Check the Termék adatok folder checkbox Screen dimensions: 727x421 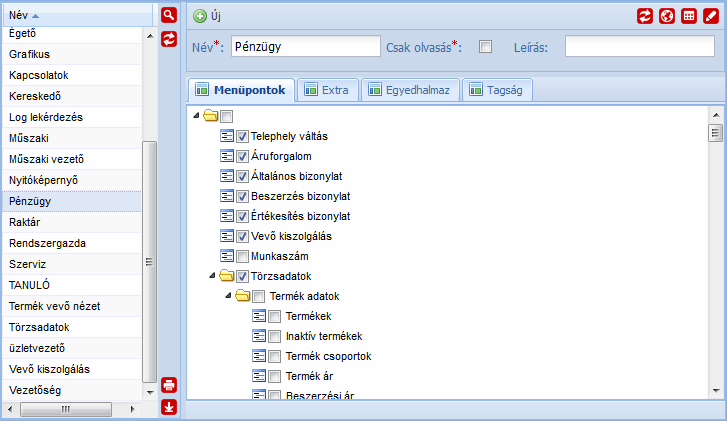pos(259,296)
